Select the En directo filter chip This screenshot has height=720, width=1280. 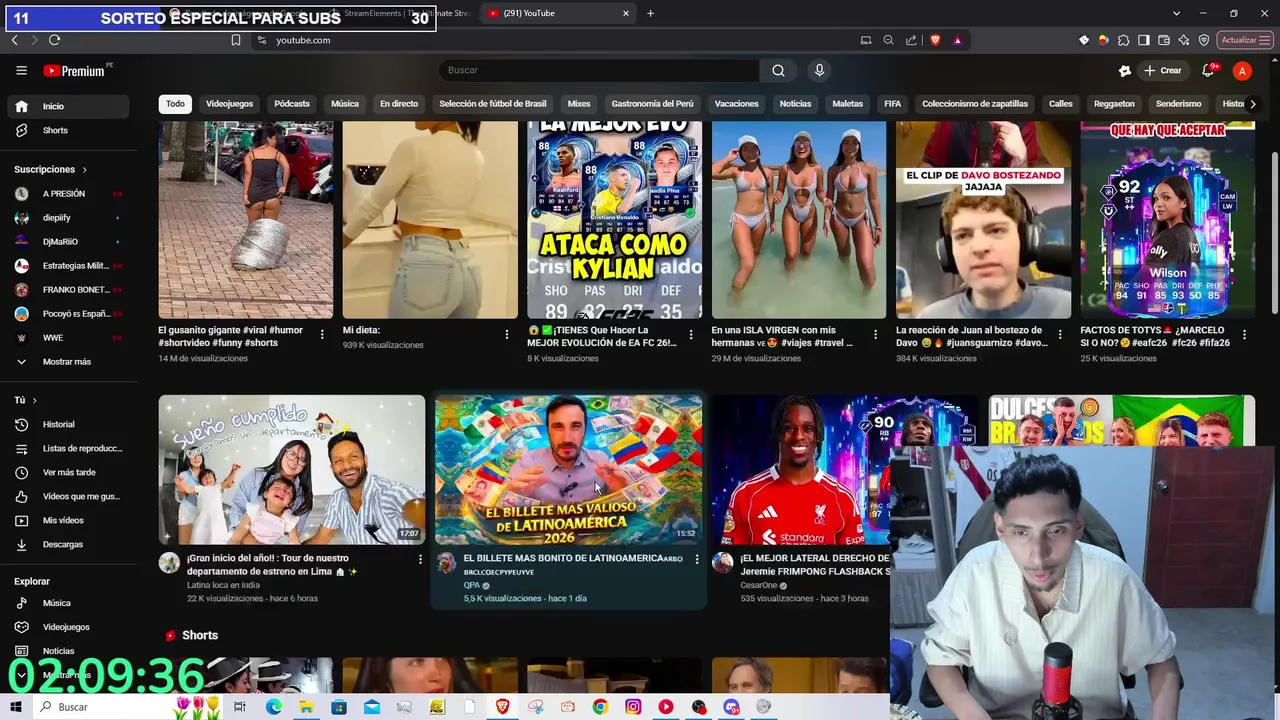399,104
